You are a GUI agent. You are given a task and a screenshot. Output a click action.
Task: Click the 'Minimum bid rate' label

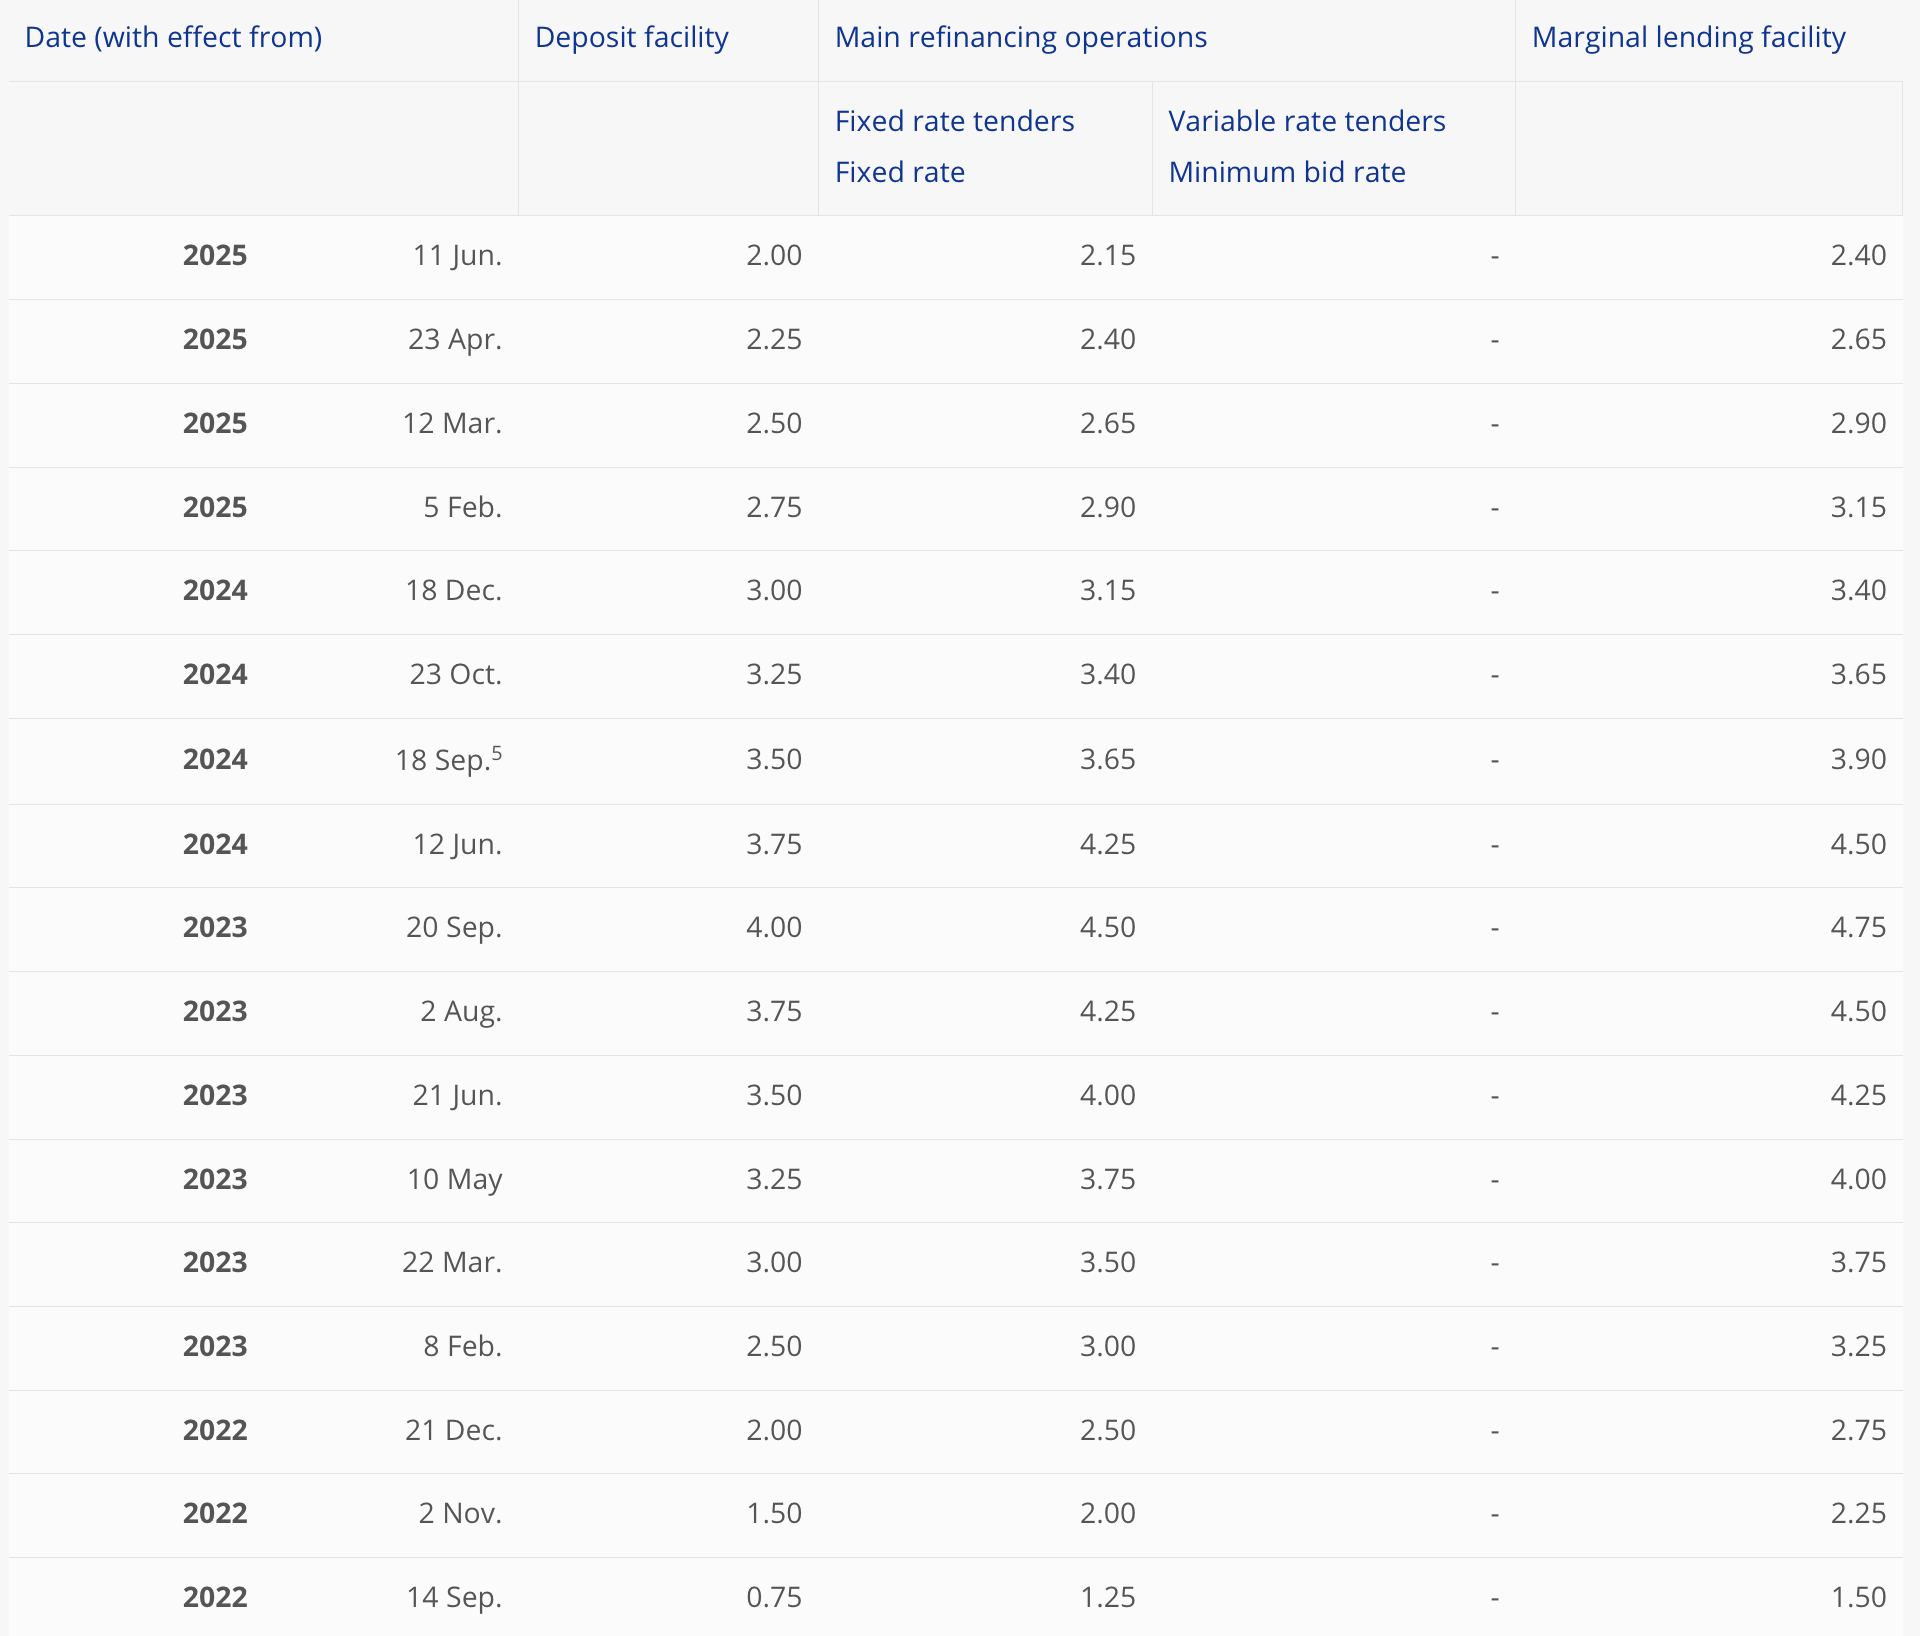click(x=1286, y=172)
